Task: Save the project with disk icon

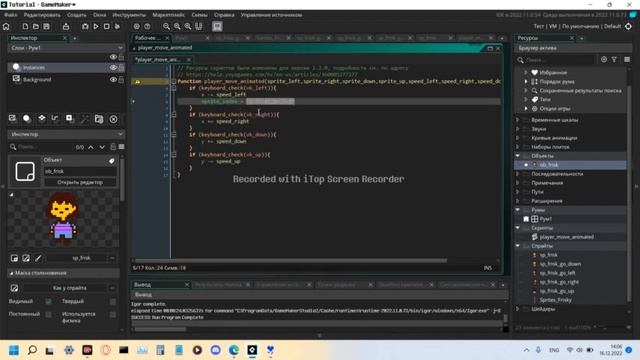Action: coord(47,27)
